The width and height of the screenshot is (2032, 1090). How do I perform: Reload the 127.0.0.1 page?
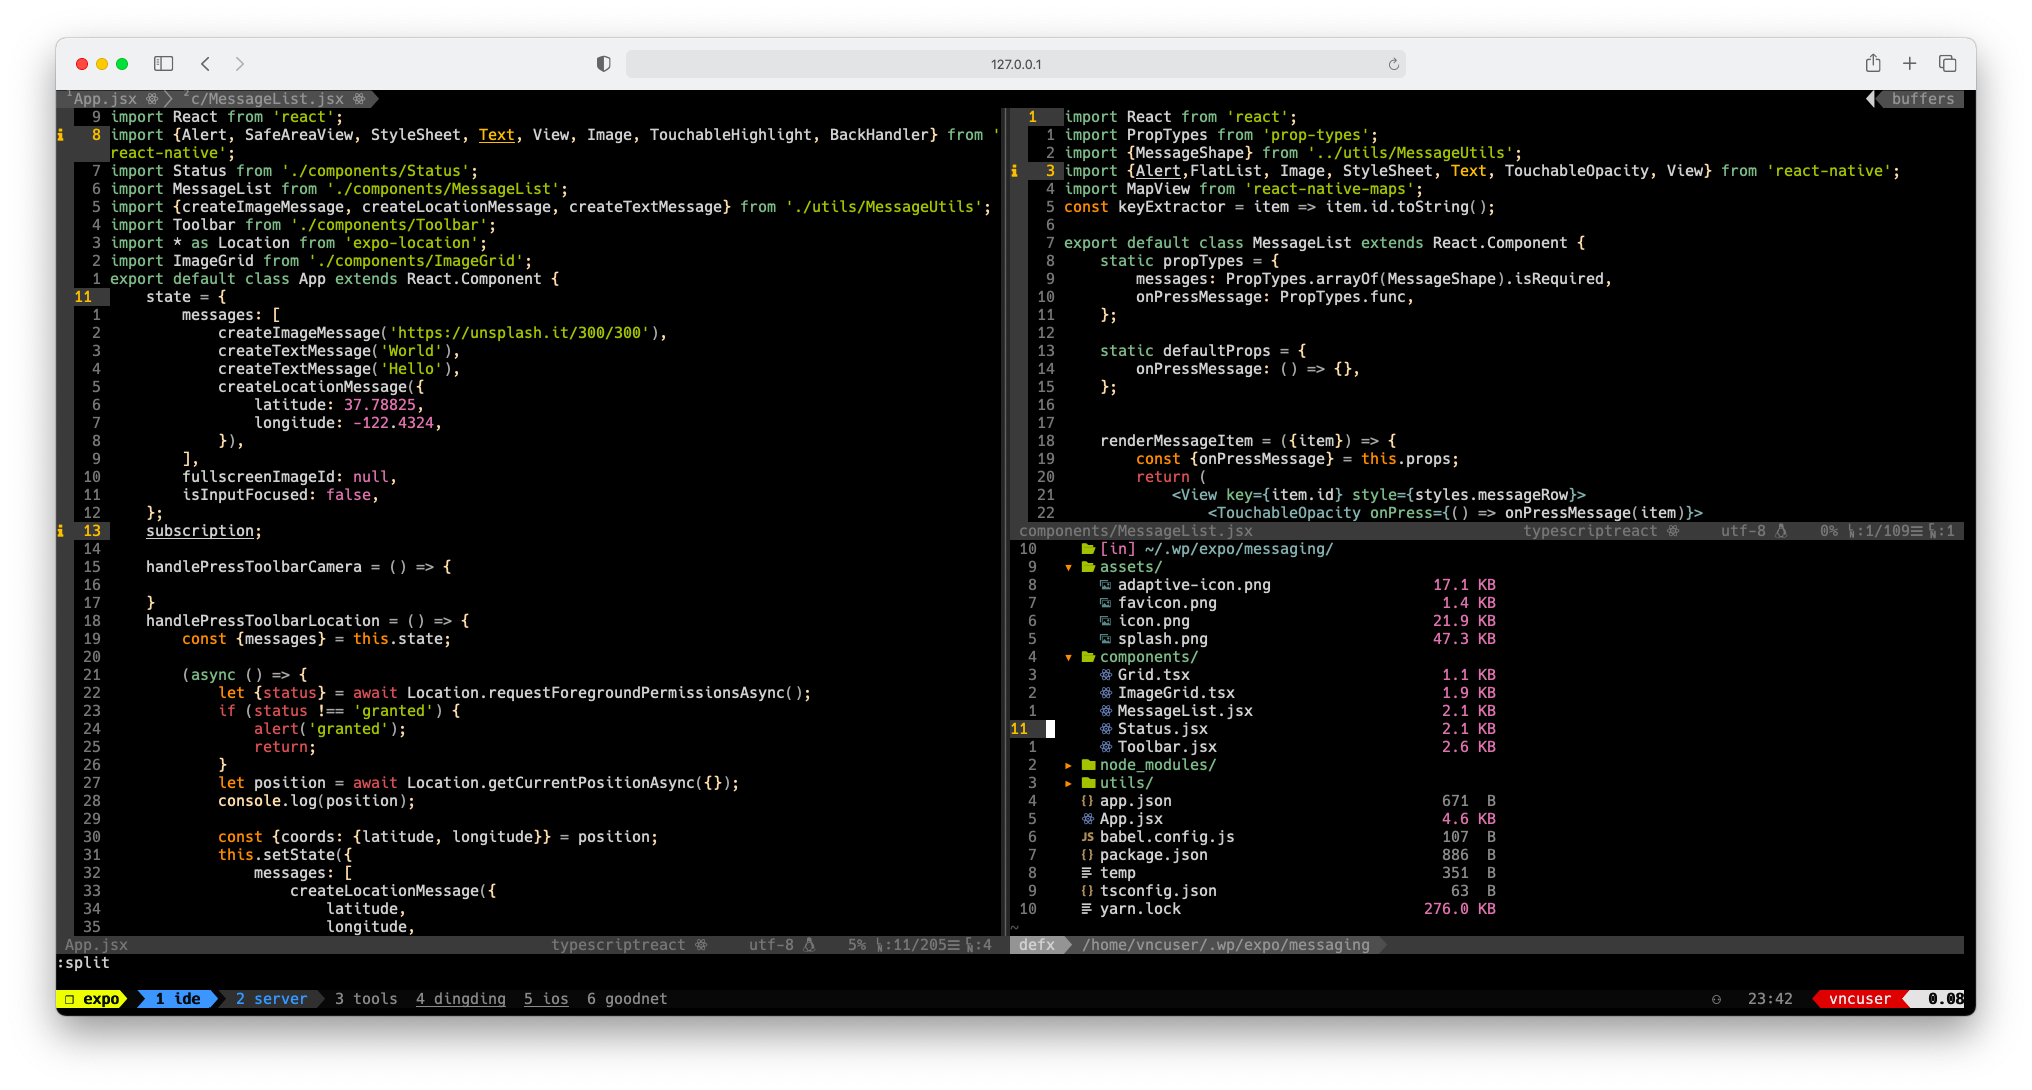pyautogui.click(x=1393, y=64)
